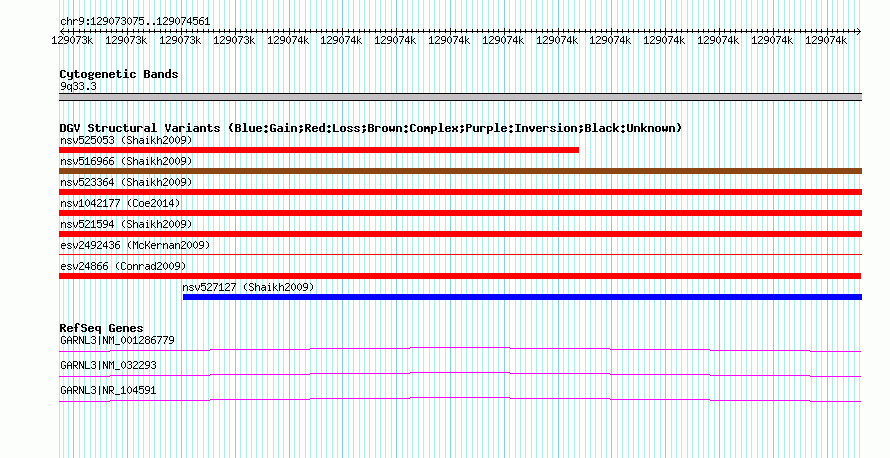The height and width of the screenshot is (458, 890).
Task: Select the magenta transcript line for NM_001286779
Action: point(460,350)
